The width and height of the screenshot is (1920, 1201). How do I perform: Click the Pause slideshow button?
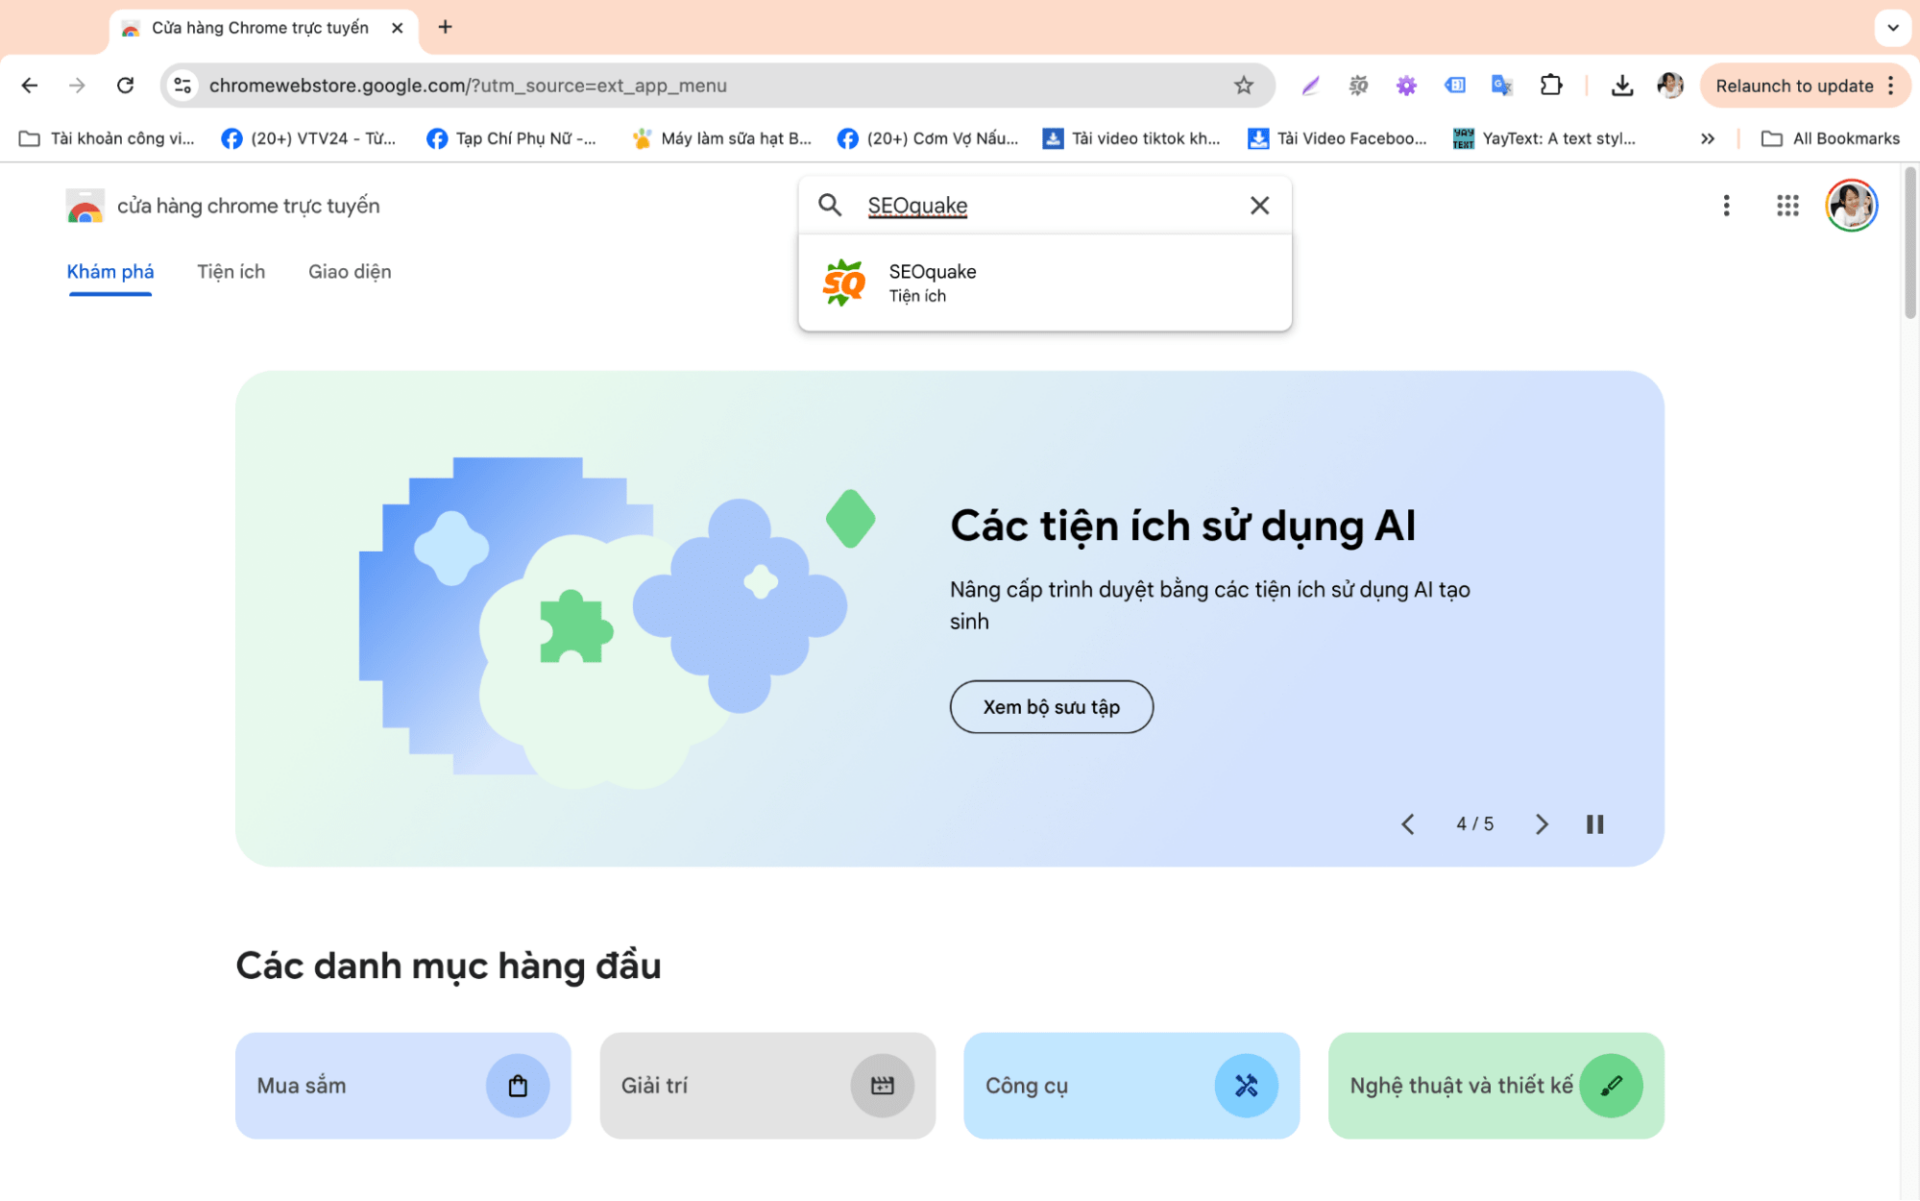pos(1595,825)
